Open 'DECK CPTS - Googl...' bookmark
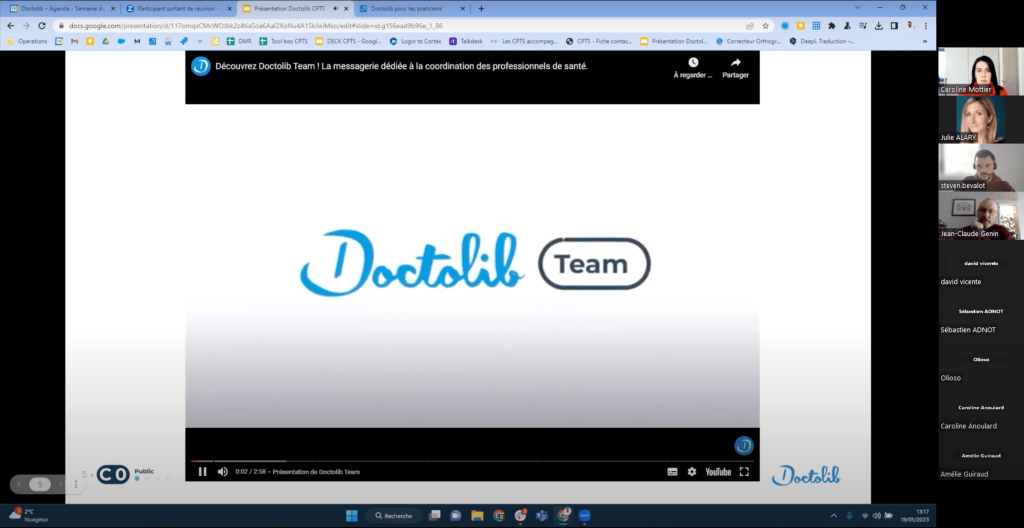 click(349, 41)
